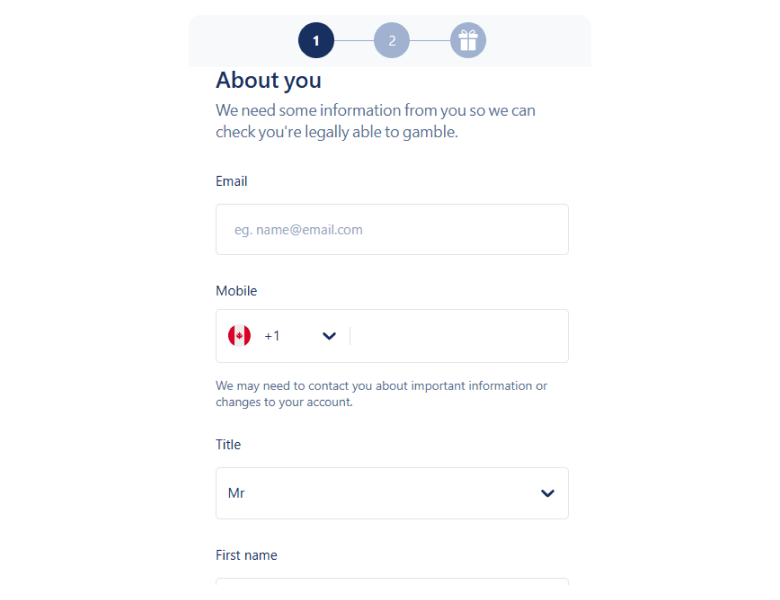Click the About you heading
The height and width of the screenshot is (600, 780).
[x=268, y=80]
